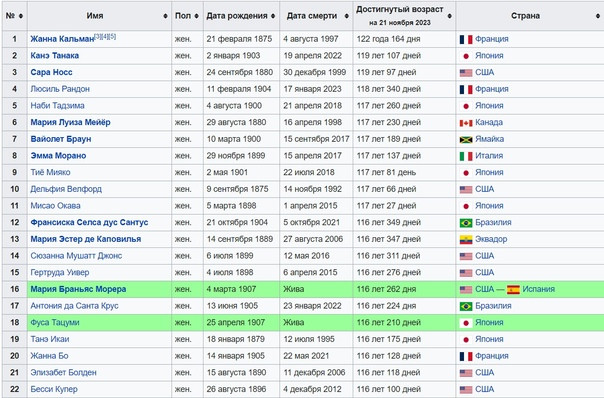Click Бразилия link in row 12
The image size is (604, 398).
pos(493,222)
